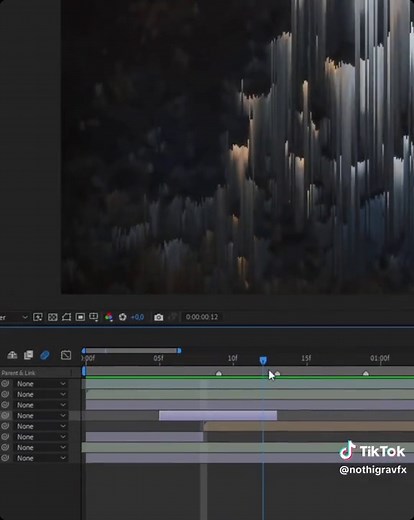Enable the Region of Interest icon
The image size is (414, 520).
(80, 317)
